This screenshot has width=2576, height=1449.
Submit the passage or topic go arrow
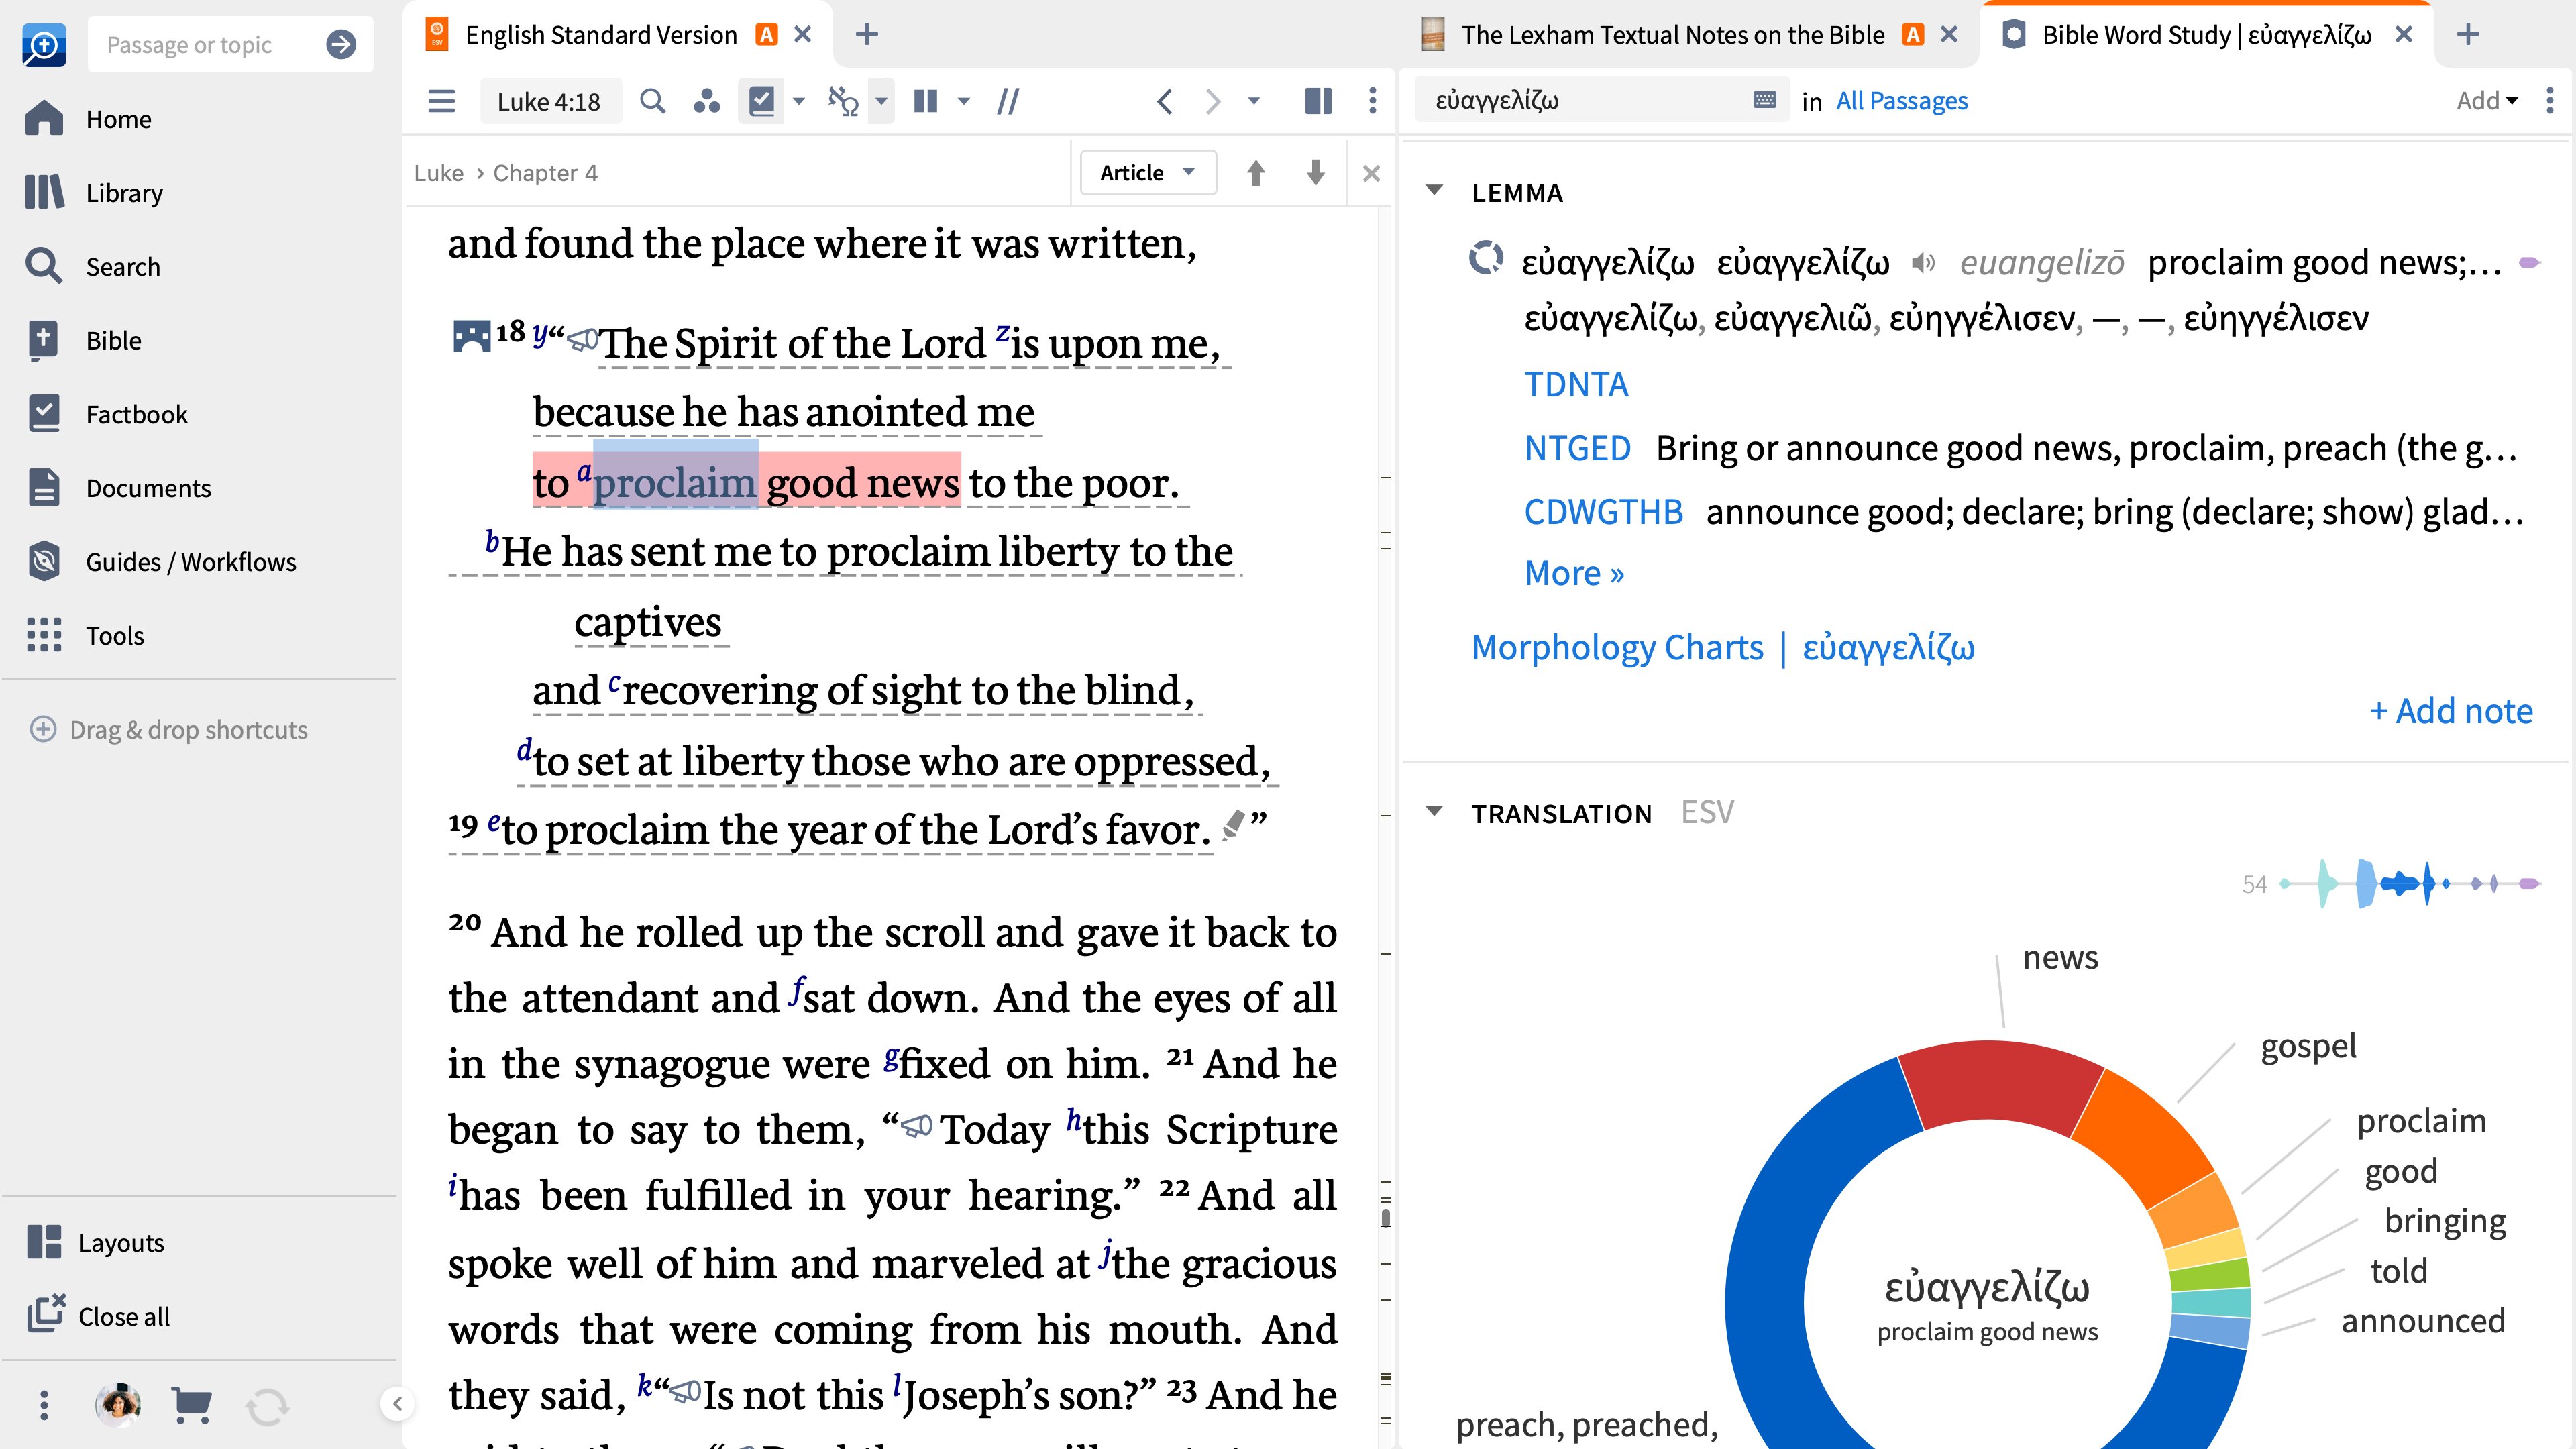(x=341, y=44)
